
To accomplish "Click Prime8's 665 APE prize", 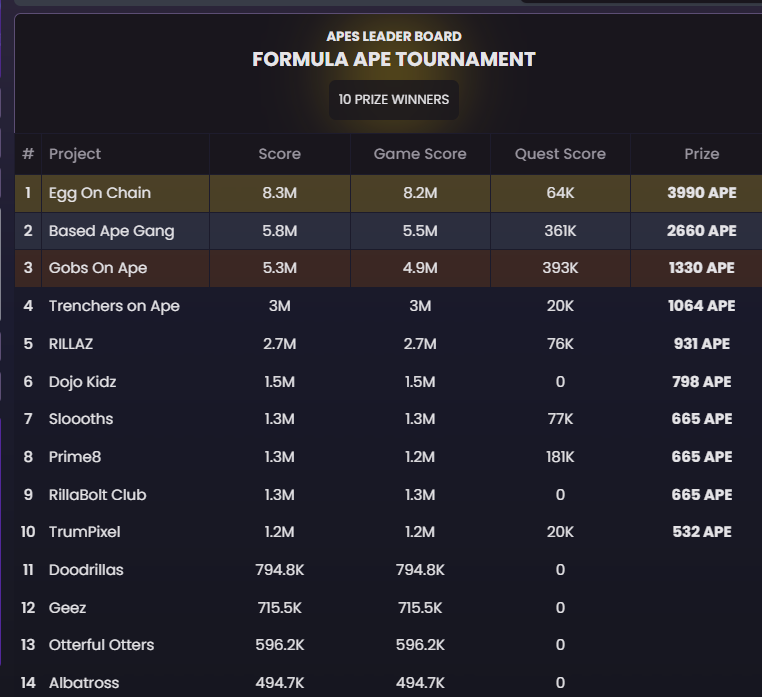I will point(702,457).
